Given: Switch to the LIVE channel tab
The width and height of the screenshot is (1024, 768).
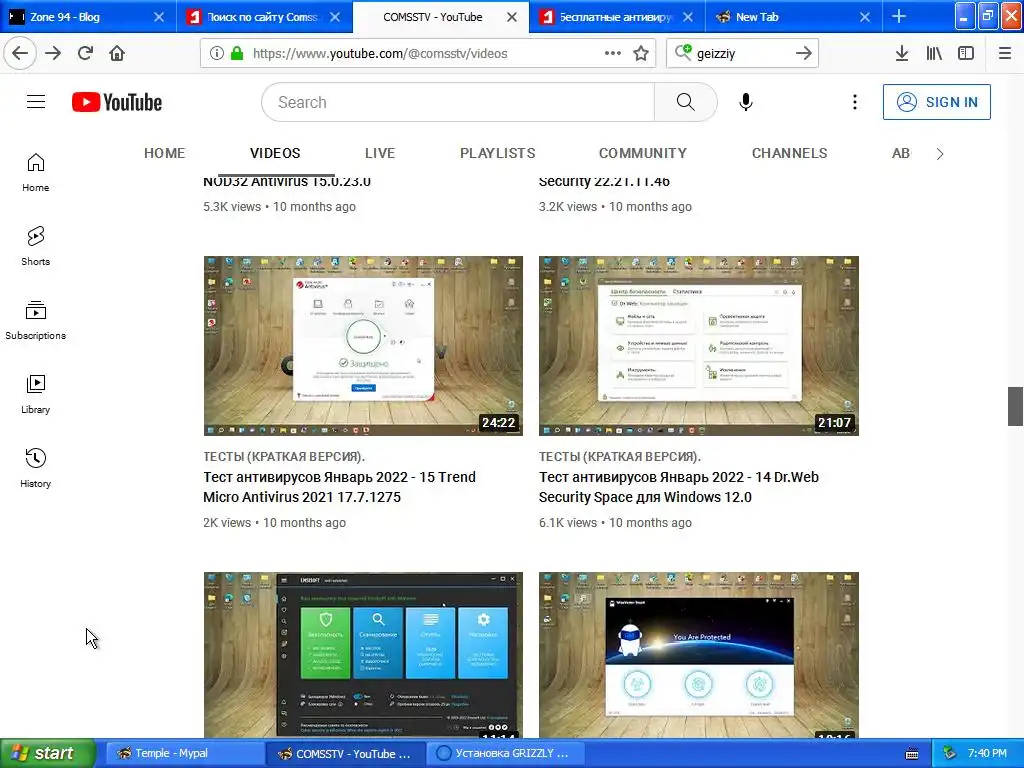Looking at the screenshot, I should pos(380,153).
